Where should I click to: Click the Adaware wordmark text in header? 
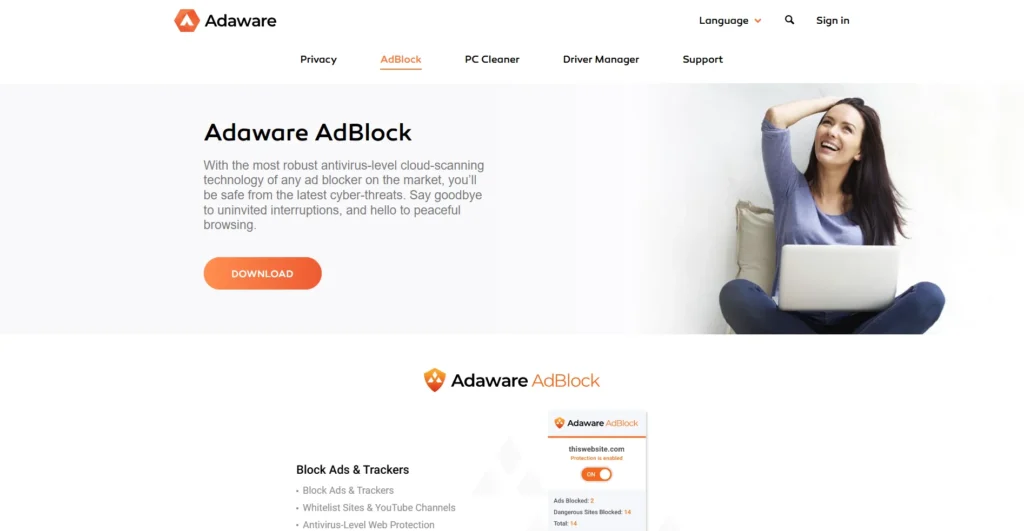click(240, 21)
